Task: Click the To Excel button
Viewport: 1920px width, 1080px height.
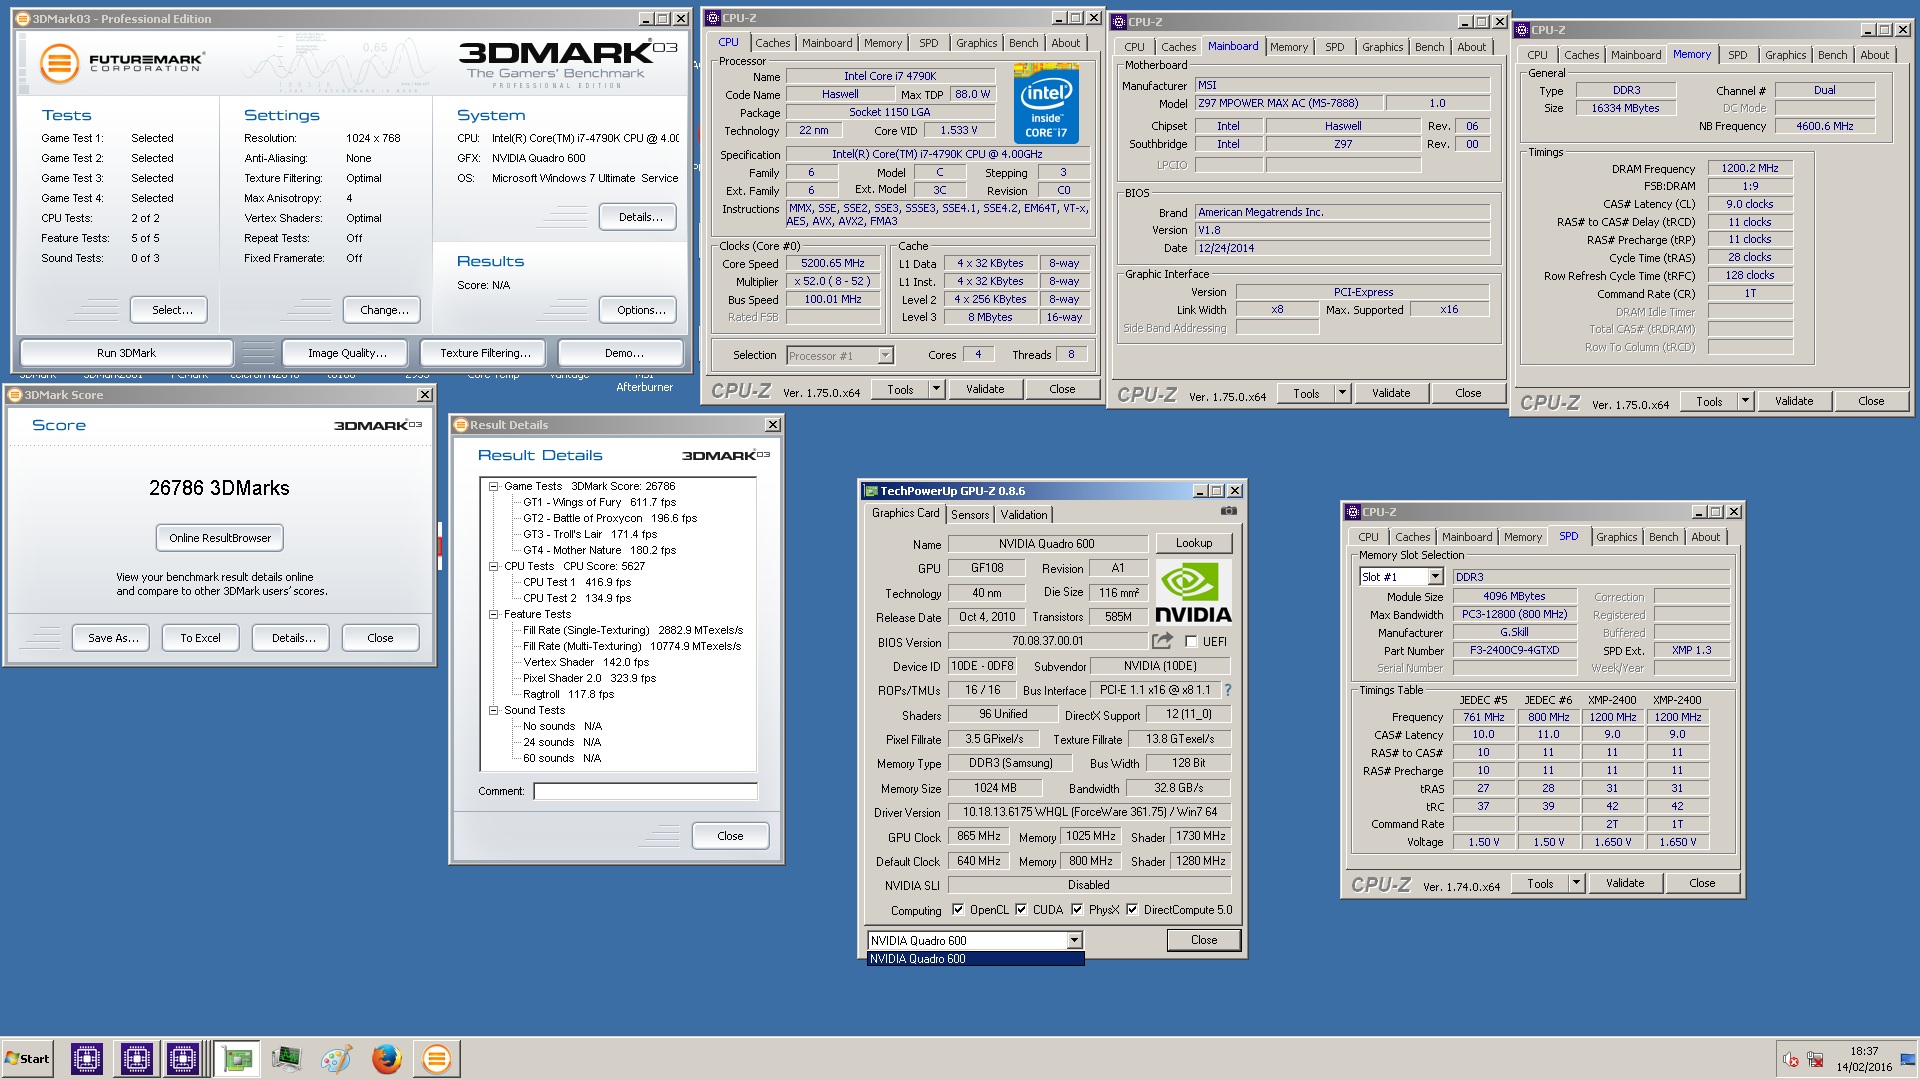Action: click(x=200, y=638)
